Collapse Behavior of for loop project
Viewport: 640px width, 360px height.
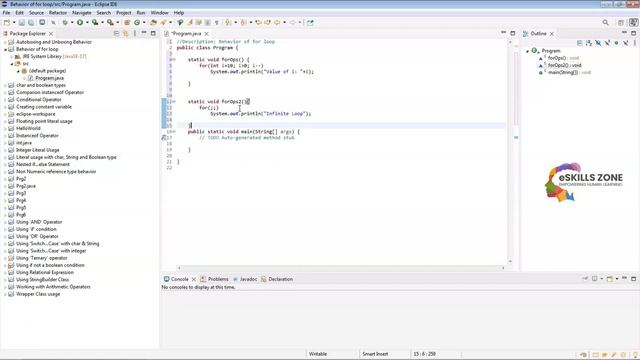(5, 49)
